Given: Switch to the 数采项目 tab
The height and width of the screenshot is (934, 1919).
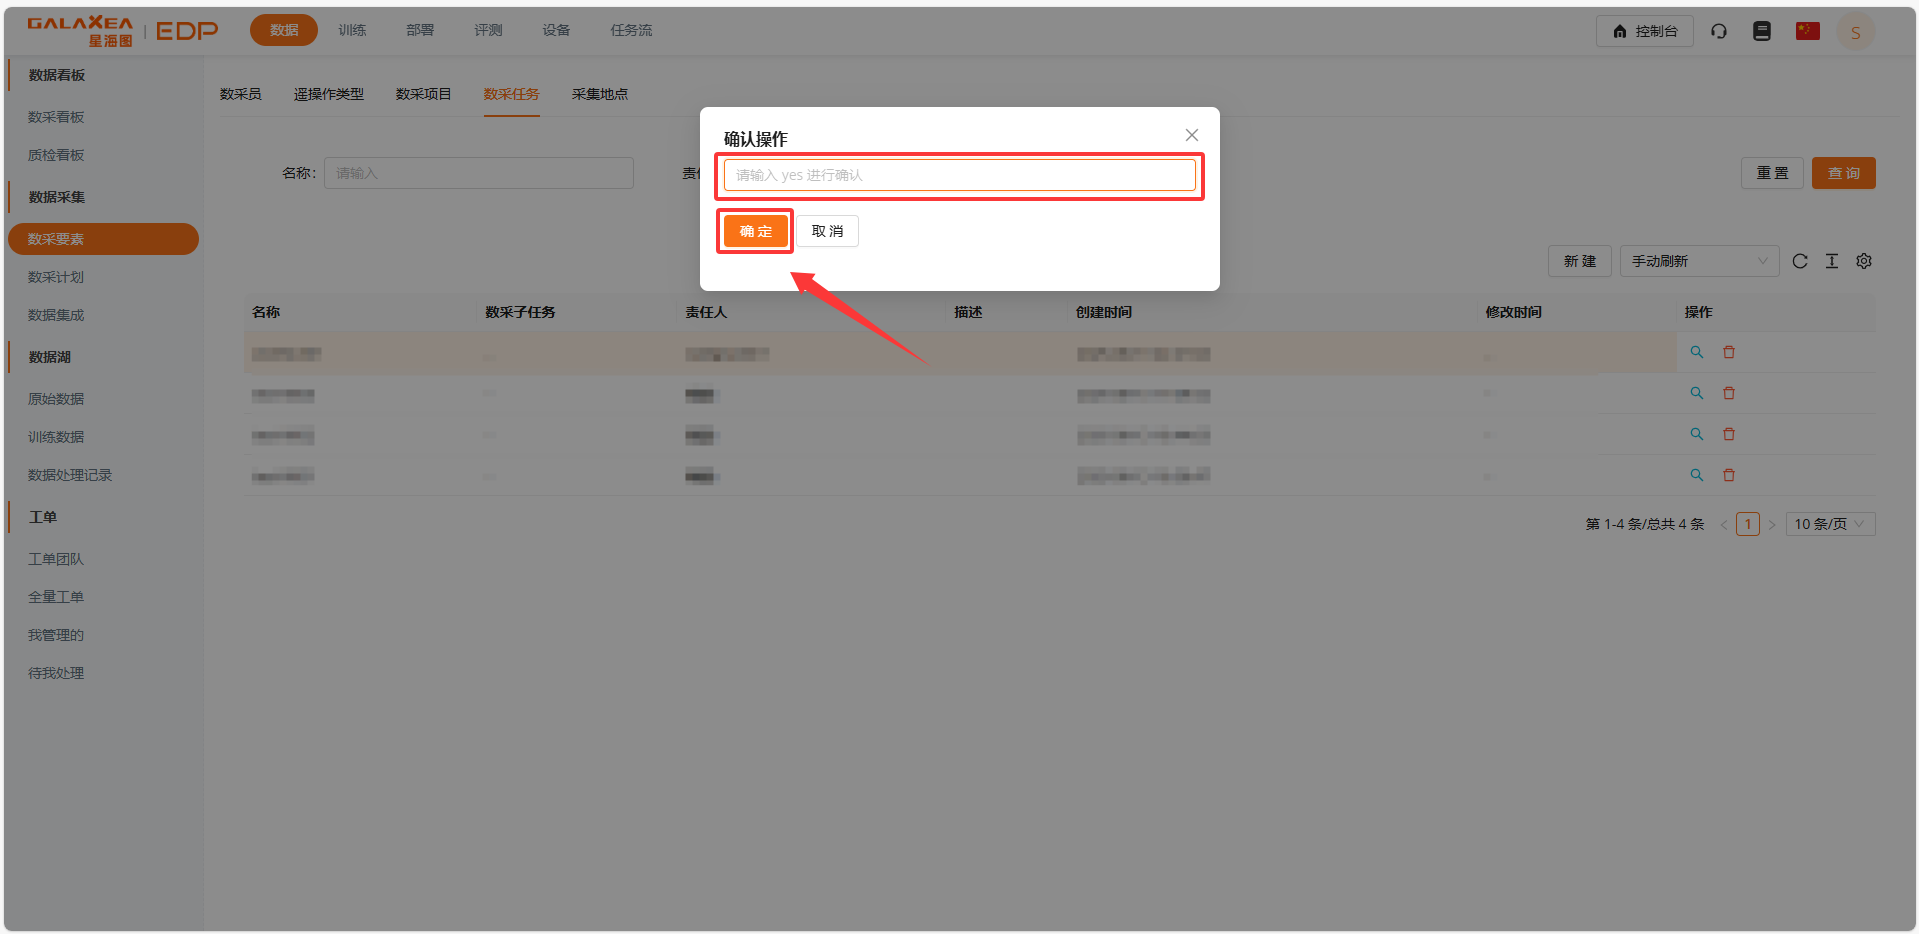Looking at the screenshot, I should 423,94.
